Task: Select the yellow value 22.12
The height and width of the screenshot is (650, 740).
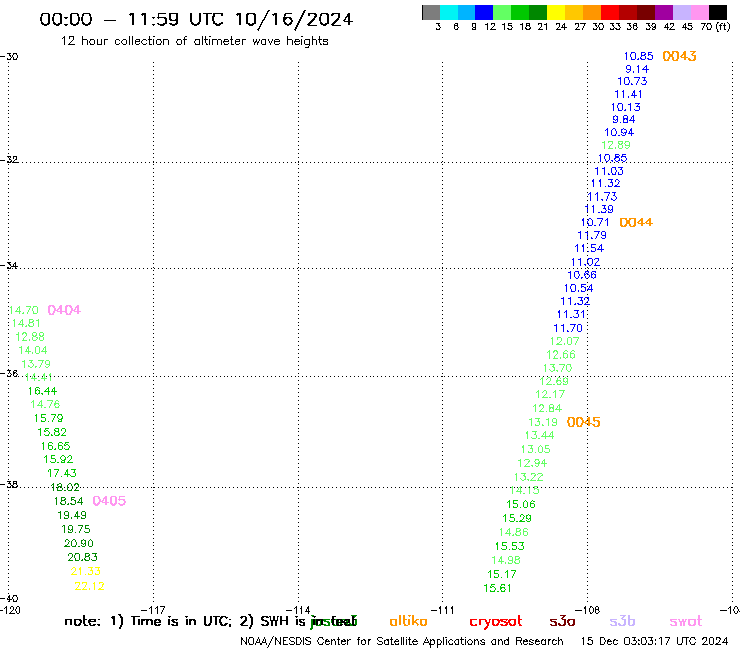Action: [x=89, y=586]
